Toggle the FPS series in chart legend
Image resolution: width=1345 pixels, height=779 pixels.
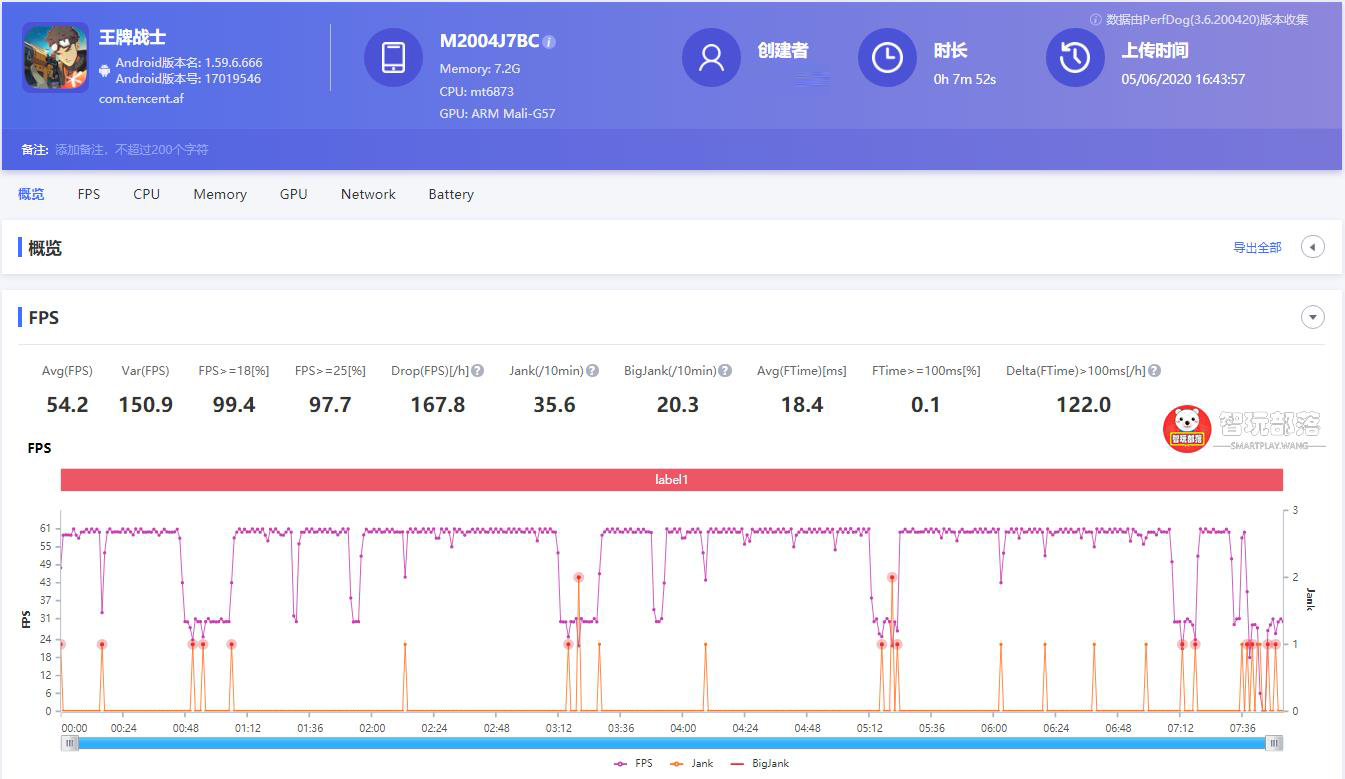coord(633,763)
